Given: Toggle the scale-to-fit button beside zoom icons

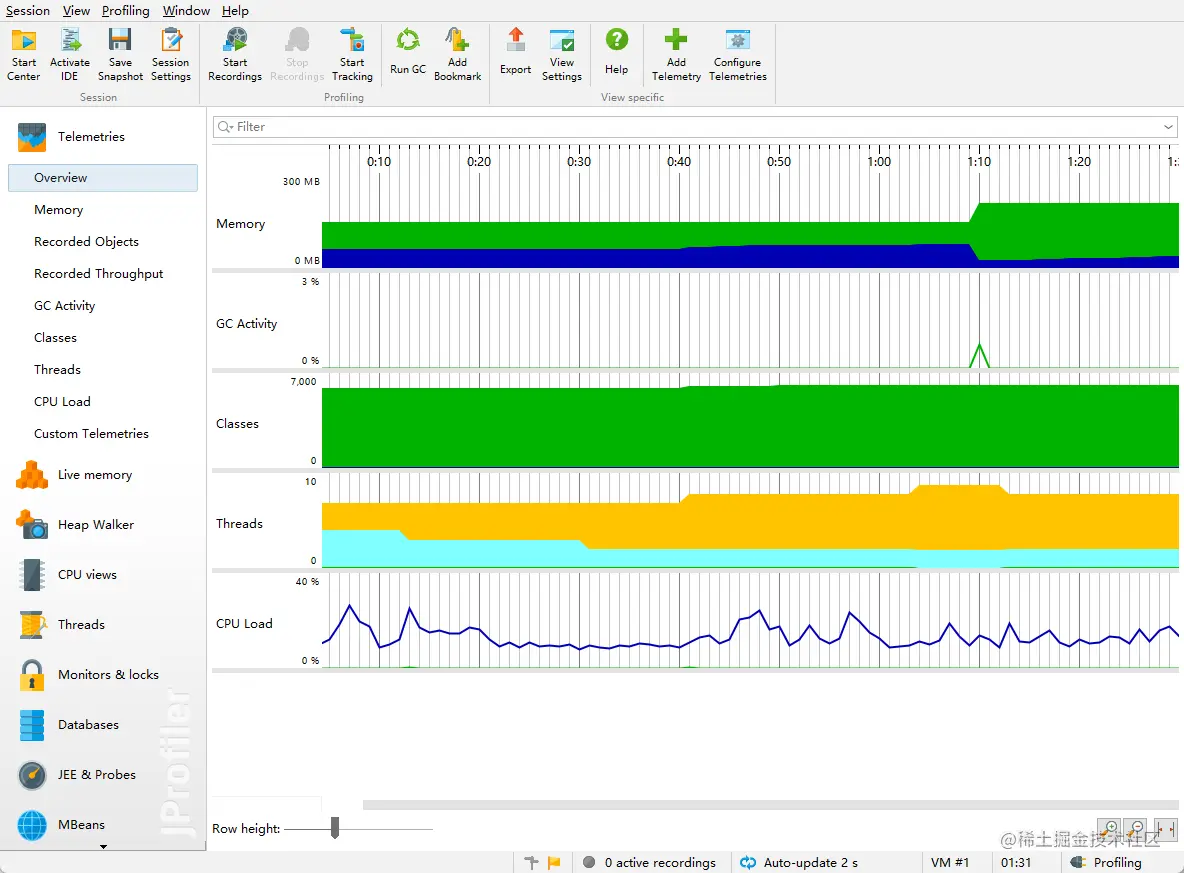Looking at the screenshot, I should click(x=1164, y=829).
